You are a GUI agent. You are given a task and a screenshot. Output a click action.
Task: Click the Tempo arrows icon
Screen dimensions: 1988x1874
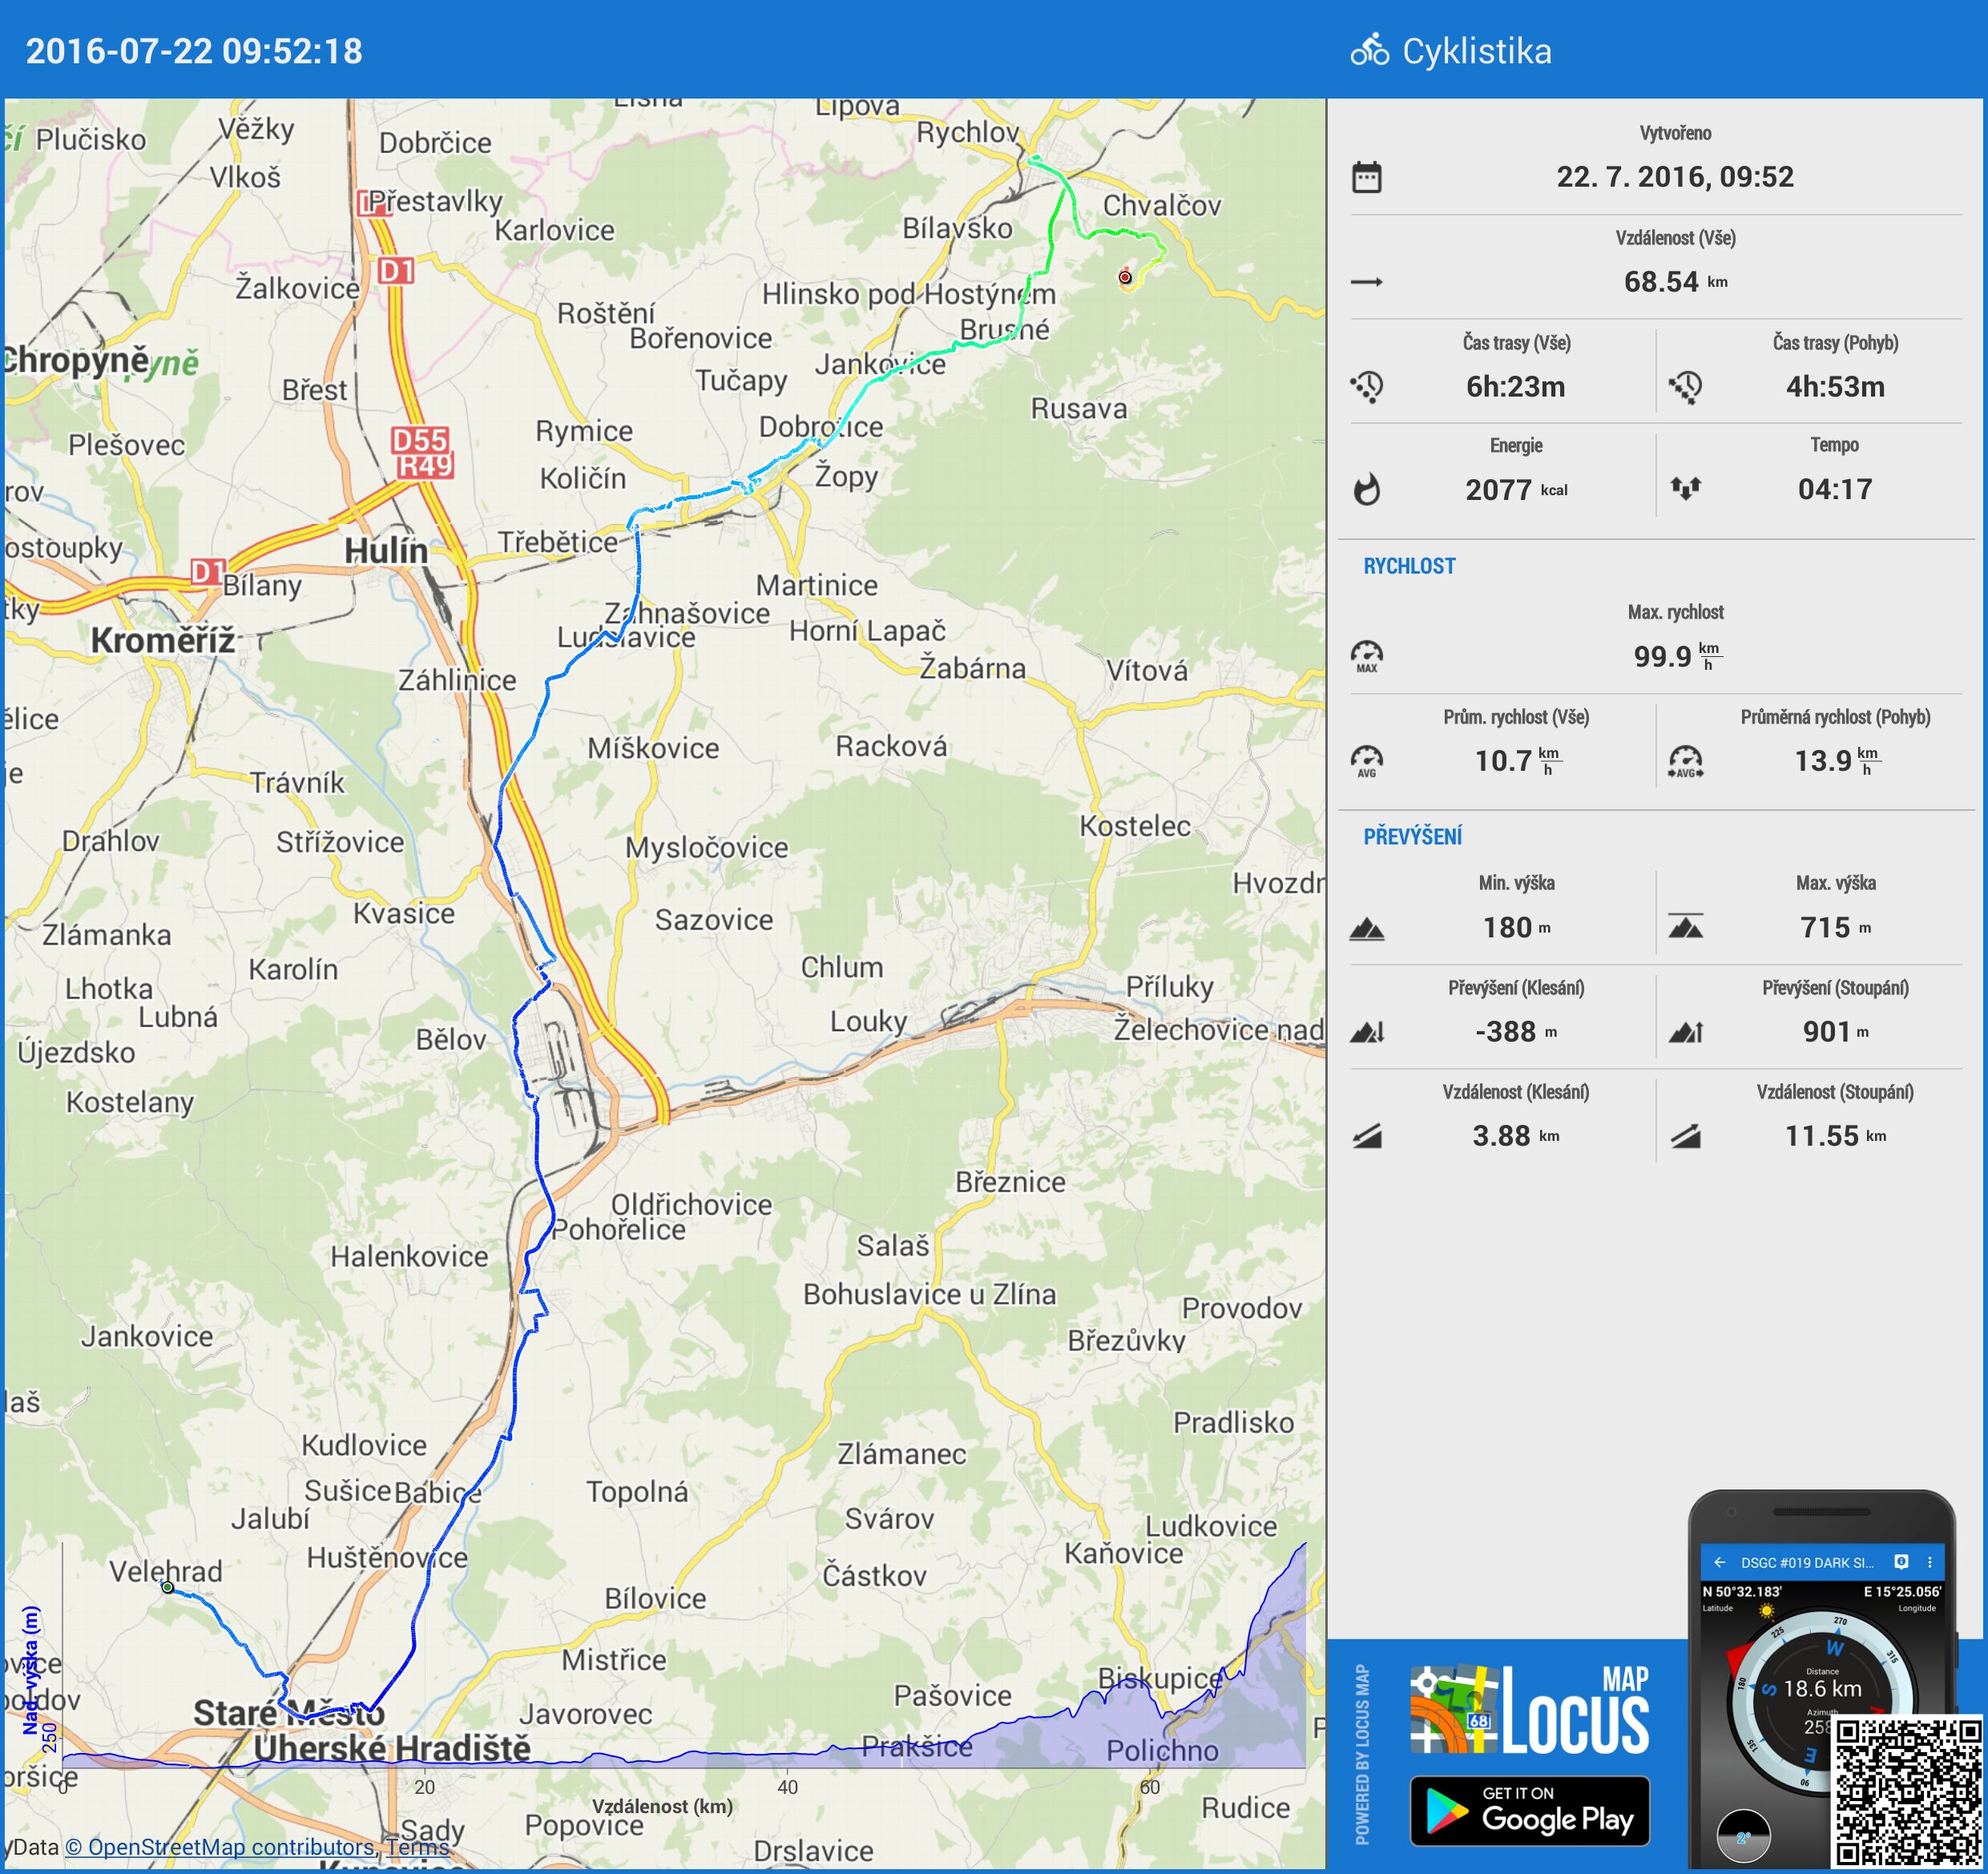click(1685, 488)
